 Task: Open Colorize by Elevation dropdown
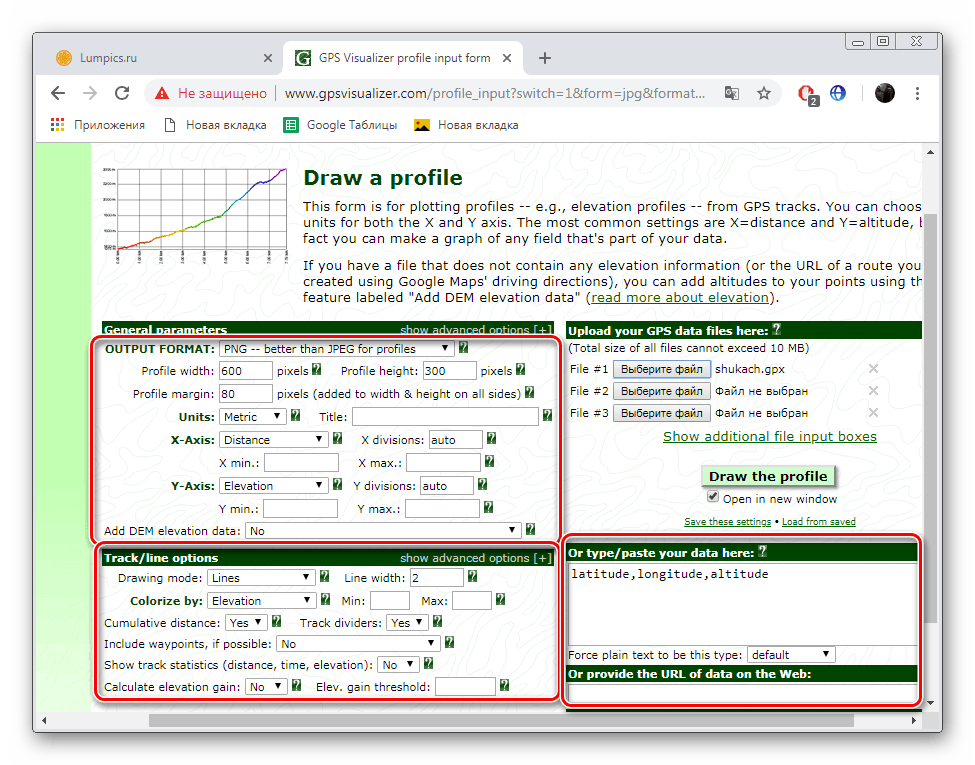coord(262,601)
